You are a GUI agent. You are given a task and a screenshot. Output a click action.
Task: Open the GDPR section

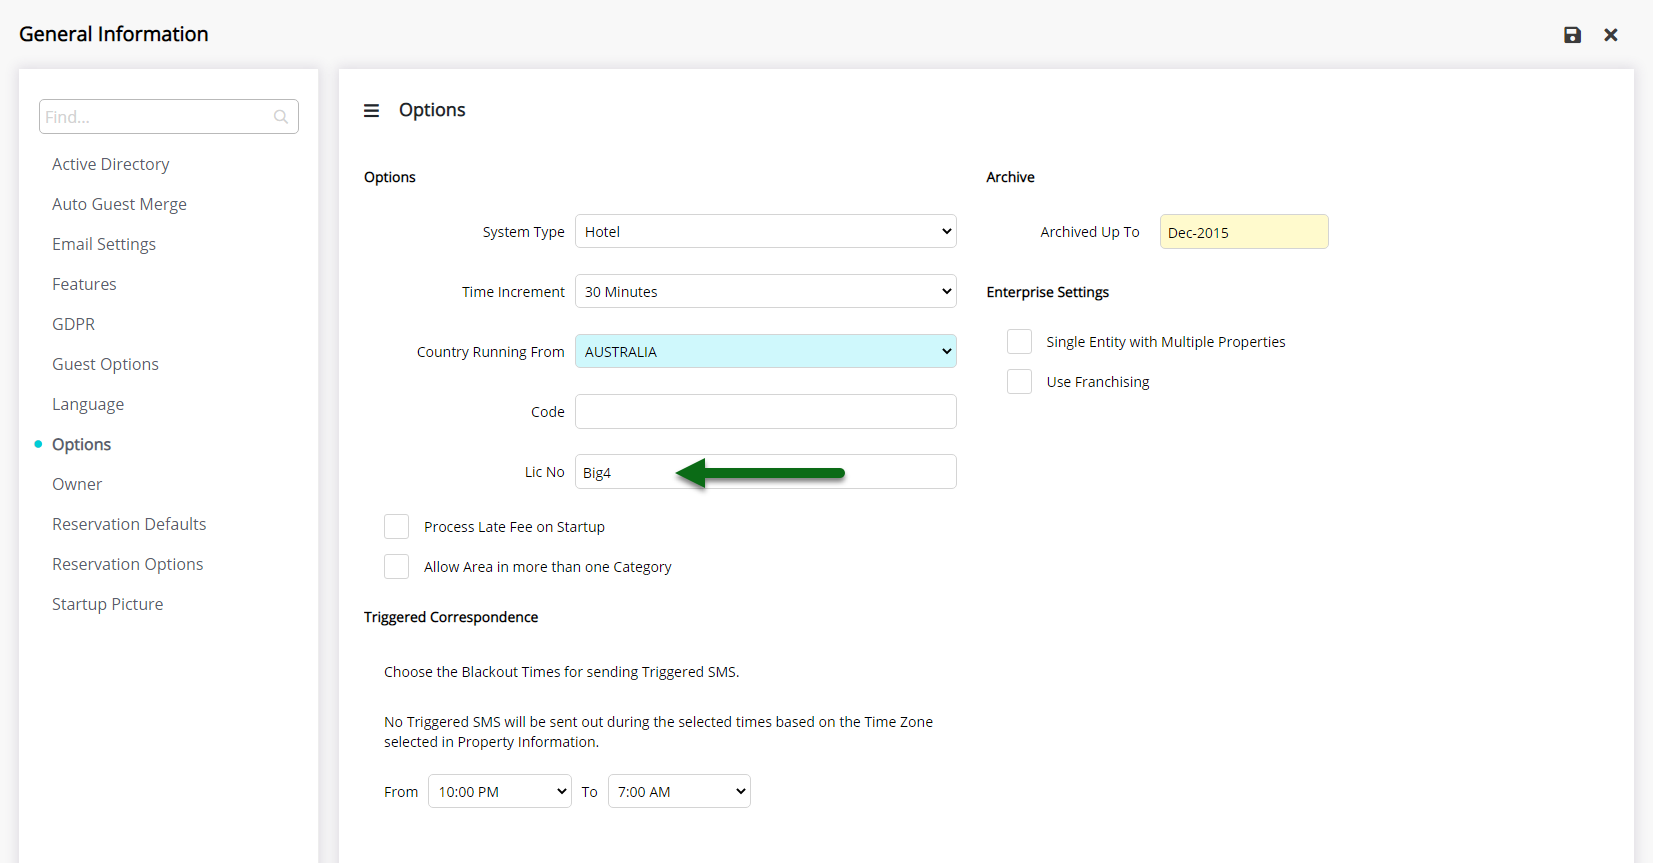click(74, 324)
